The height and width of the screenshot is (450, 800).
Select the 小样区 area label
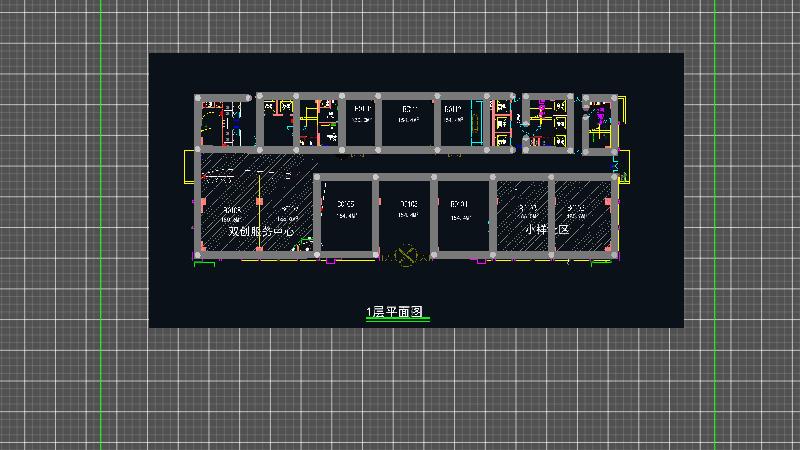[547, 229]
